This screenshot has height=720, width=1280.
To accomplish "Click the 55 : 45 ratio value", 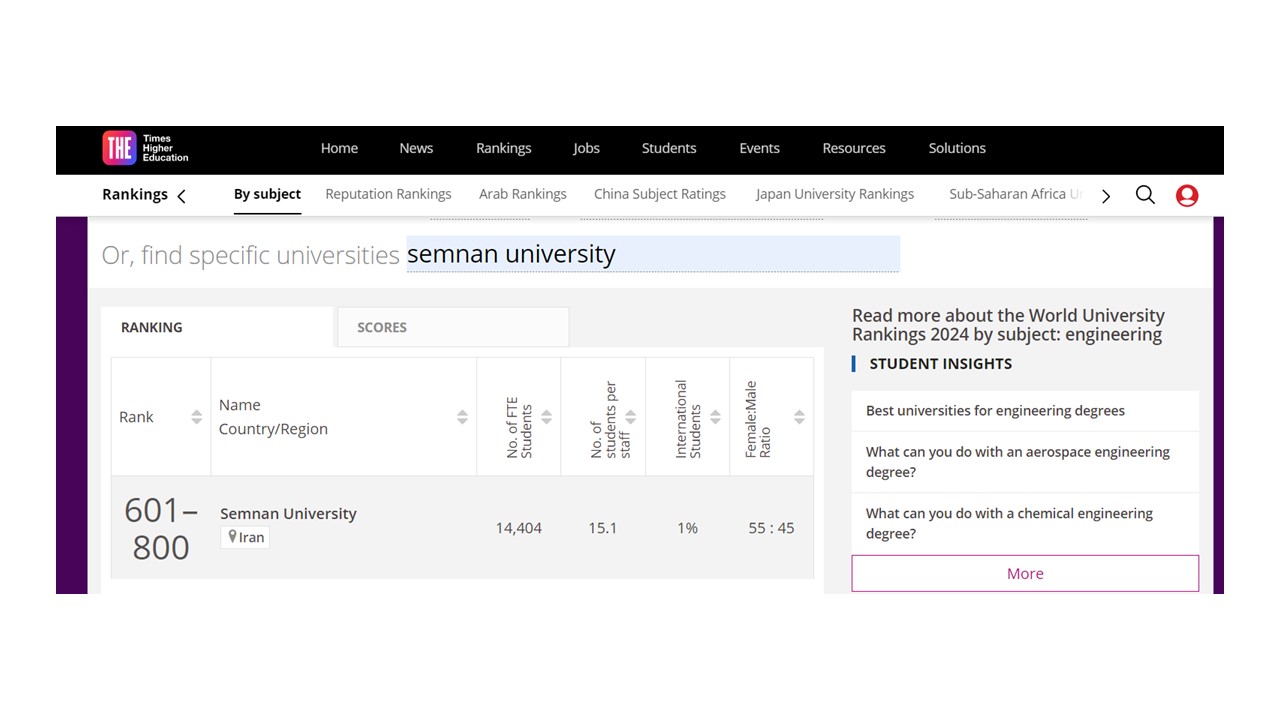I will click(771, 528).
